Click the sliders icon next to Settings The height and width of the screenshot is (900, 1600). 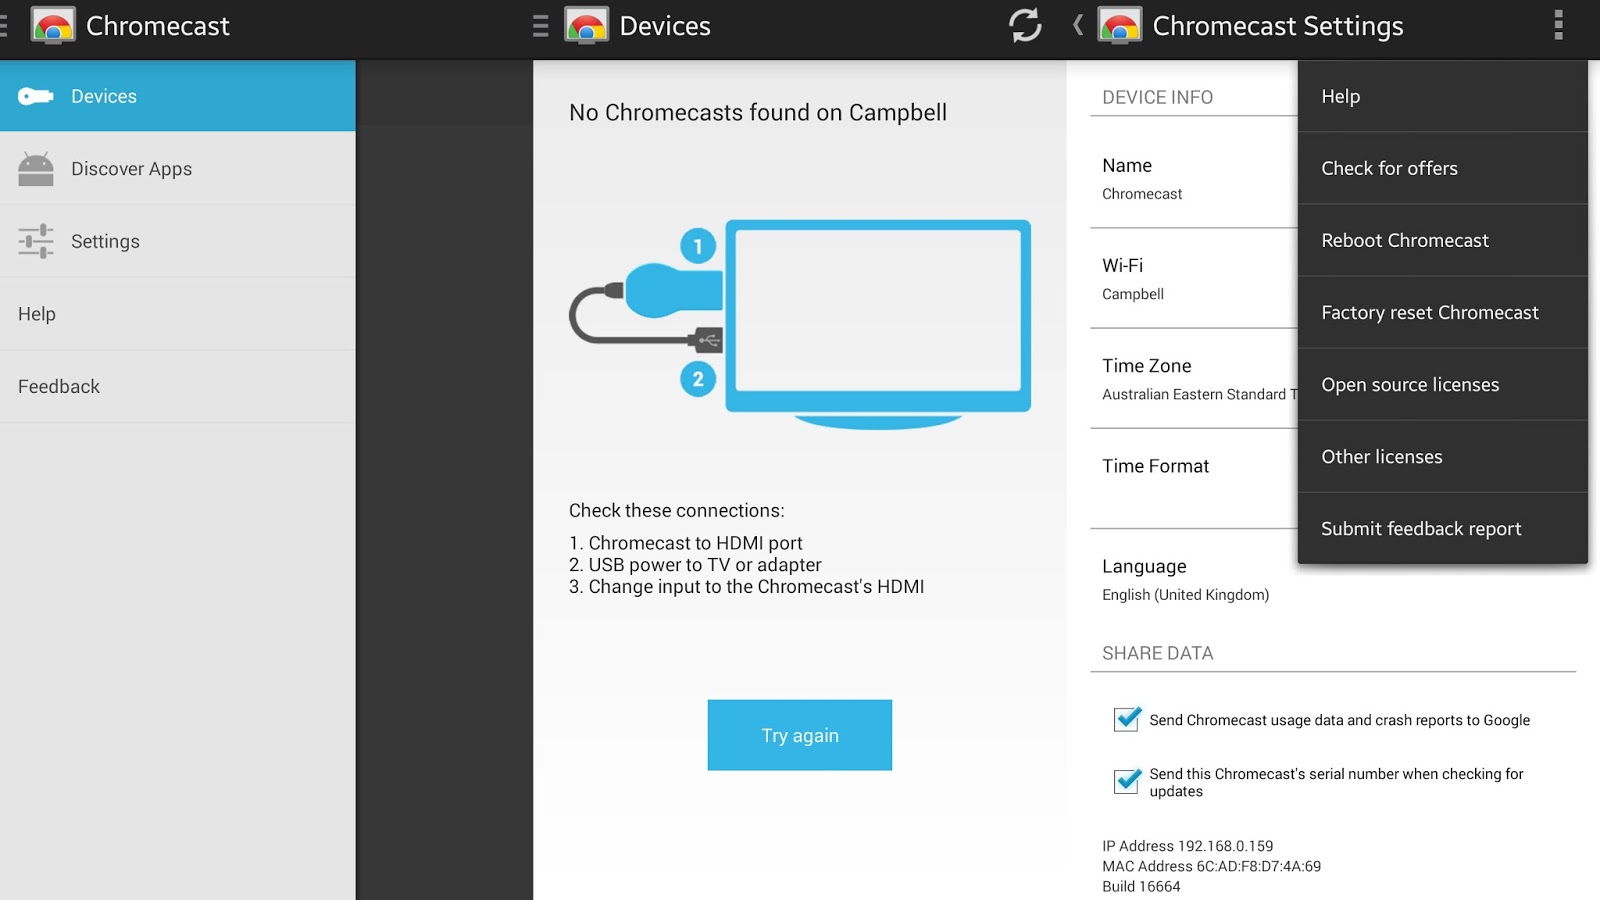(36, 241)
